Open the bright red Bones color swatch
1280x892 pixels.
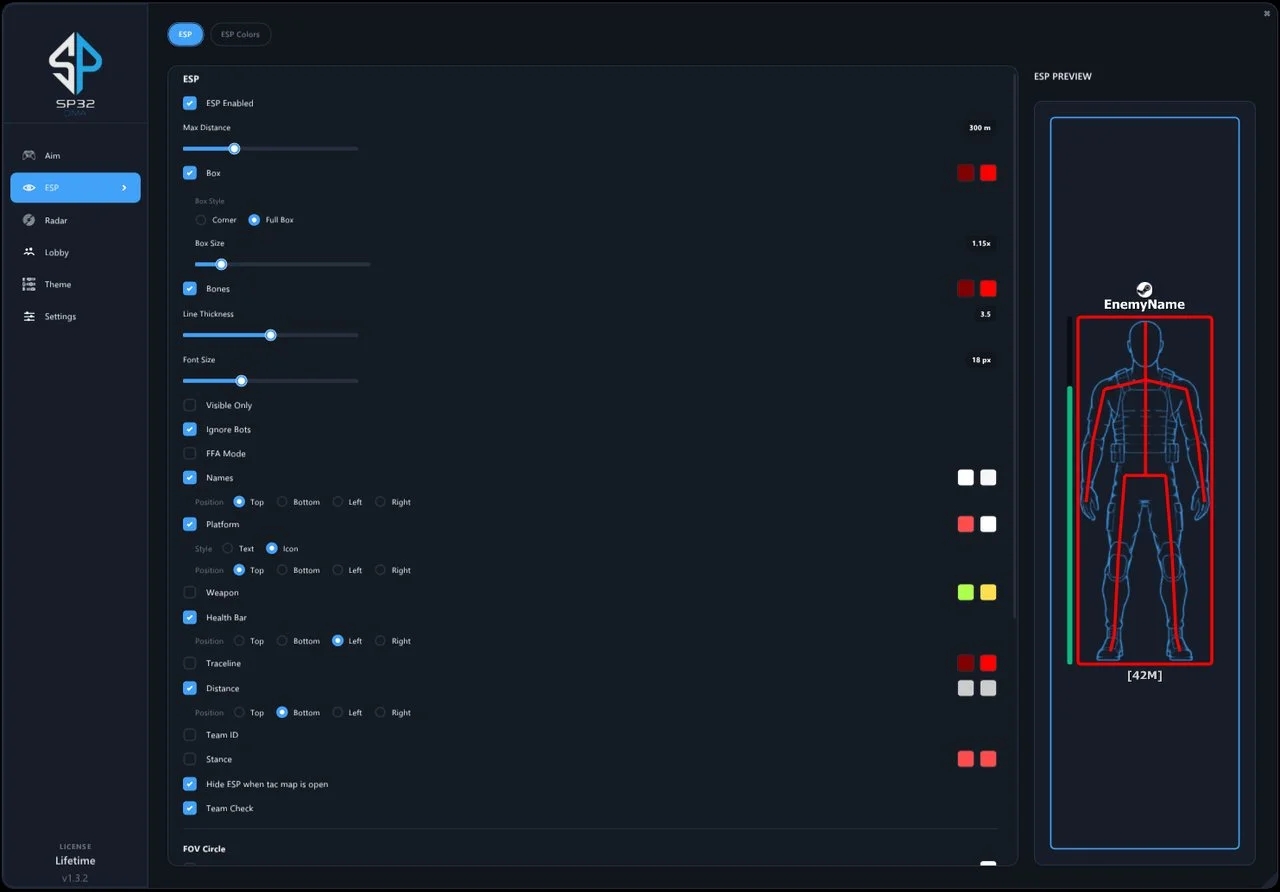coord(988,289)
